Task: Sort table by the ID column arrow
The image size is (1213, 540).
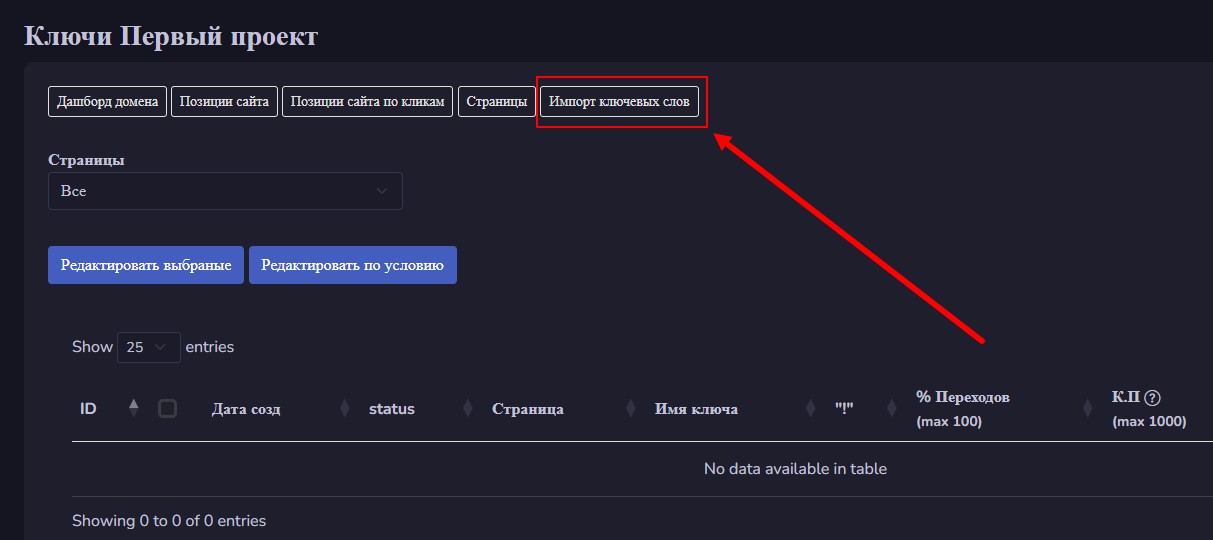Action: 134,408
